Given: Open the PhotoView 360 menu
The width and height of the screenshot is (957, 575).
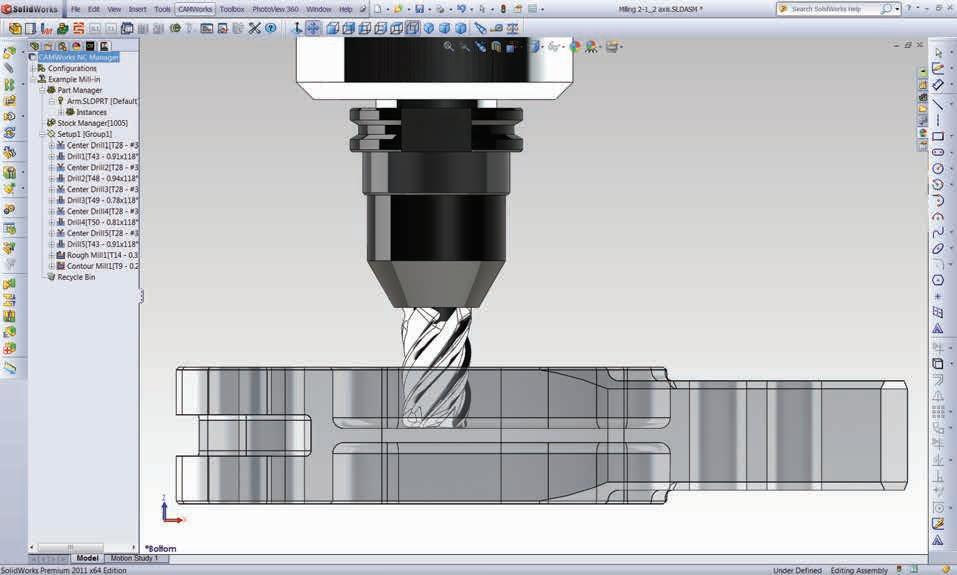Looking at the screenshot, I should pos(275,9).
